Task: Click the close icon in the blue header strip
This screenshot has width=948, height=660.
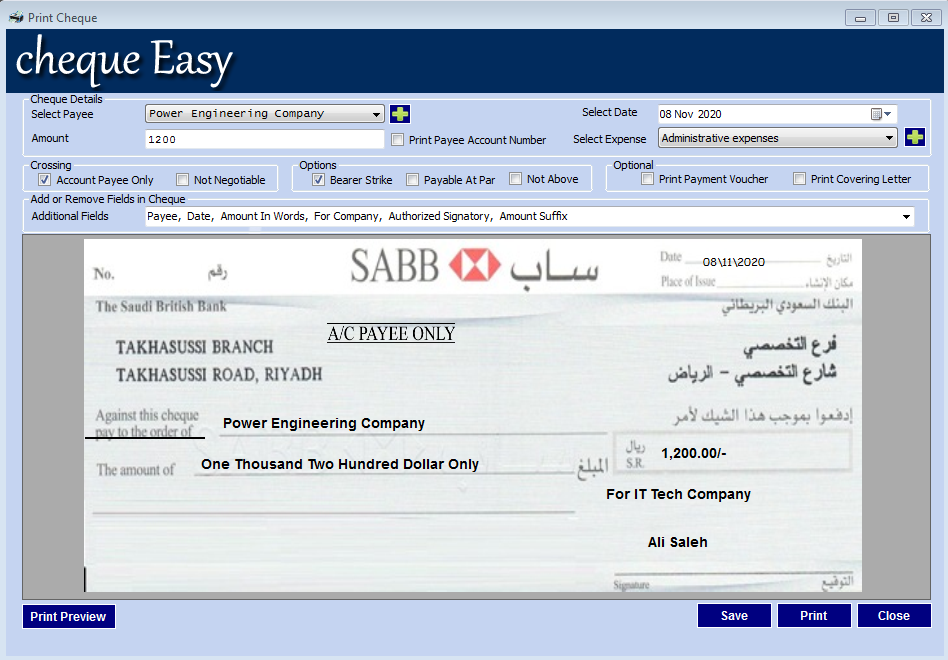Action: 925,17
